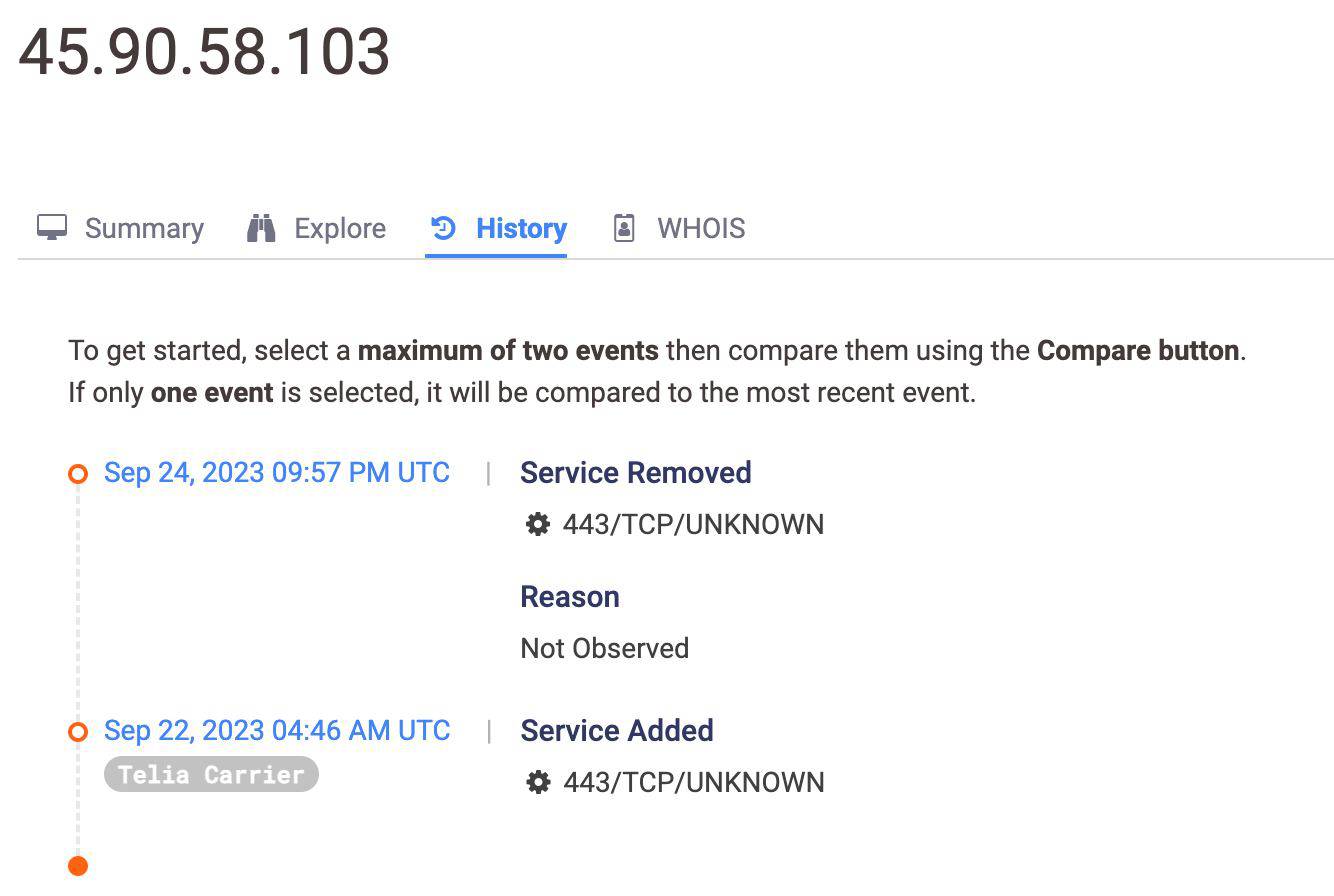The height and width of the screenshot is (896, 1334).
Task: Click the History clock icon
Action: [x=443, y=228]
